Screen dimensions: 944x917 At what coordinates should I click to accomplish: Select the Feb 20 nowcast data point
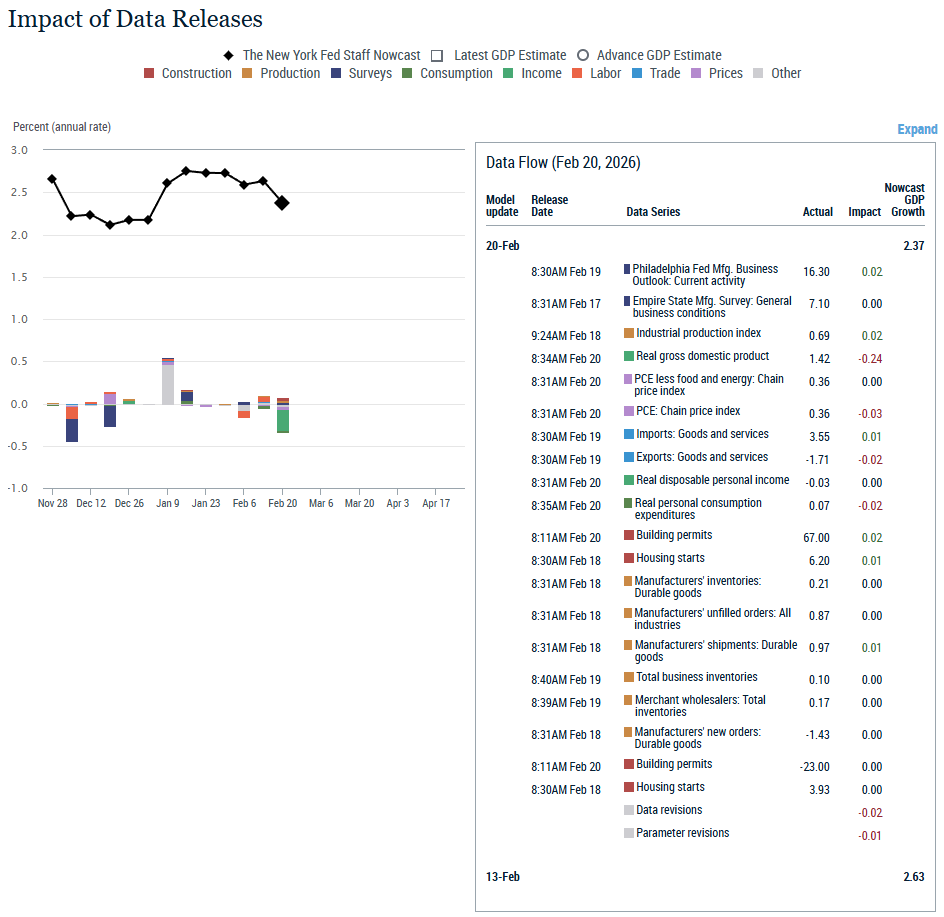(x=282, y=203)
